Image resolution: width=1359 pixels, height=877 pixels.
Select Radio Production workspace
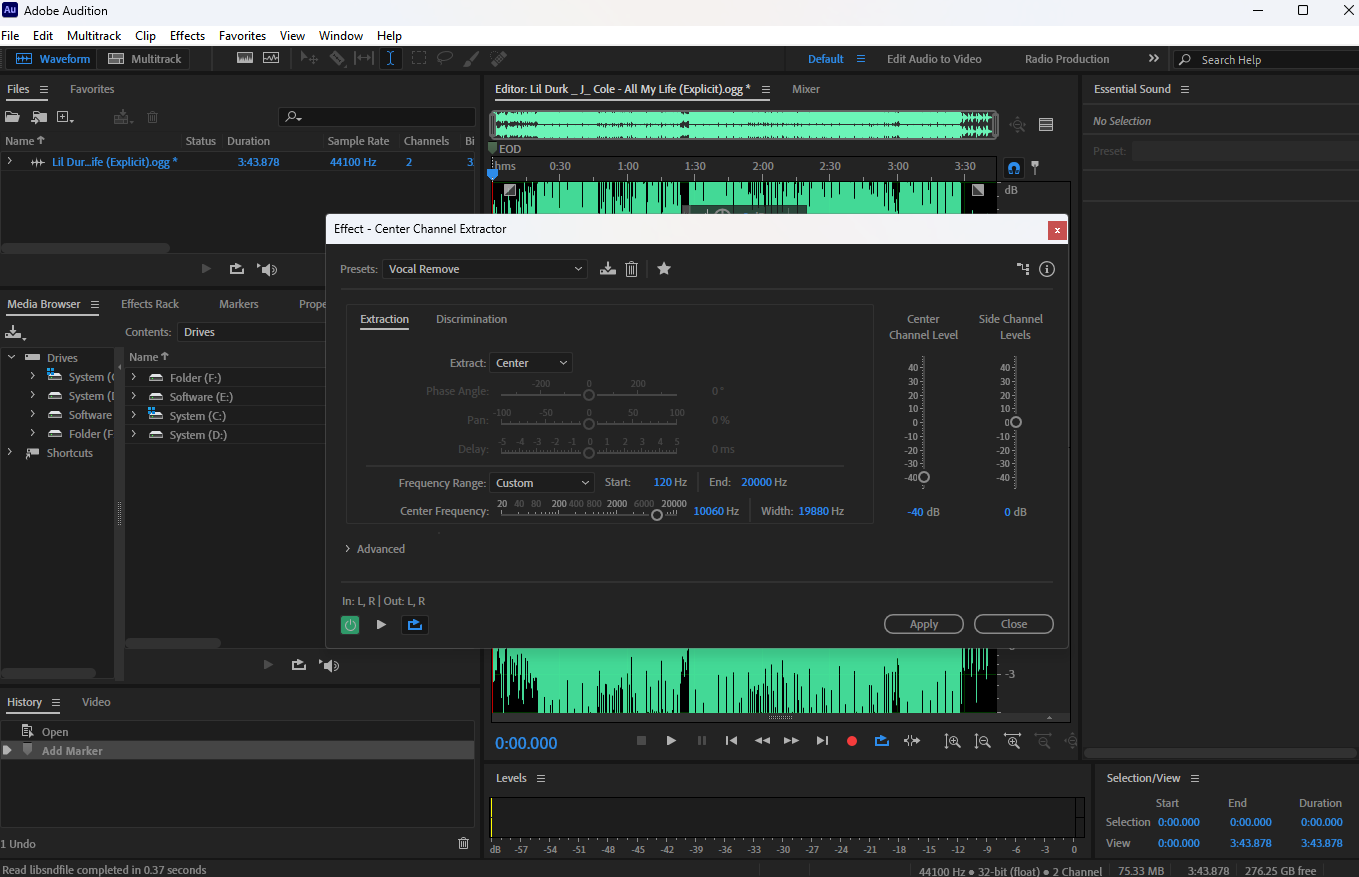1067,59
